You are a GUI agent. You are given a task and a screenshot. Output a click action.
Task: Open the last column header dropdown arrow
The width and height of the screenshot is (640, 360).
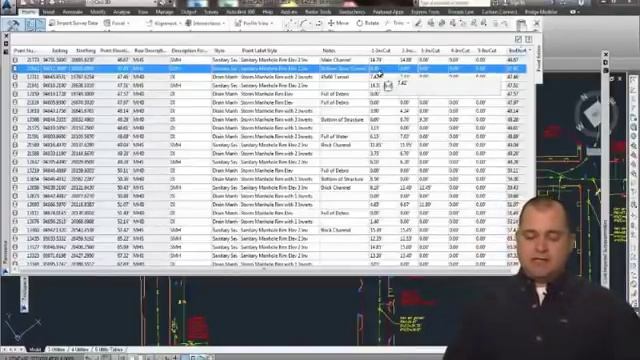coord(530,50)
